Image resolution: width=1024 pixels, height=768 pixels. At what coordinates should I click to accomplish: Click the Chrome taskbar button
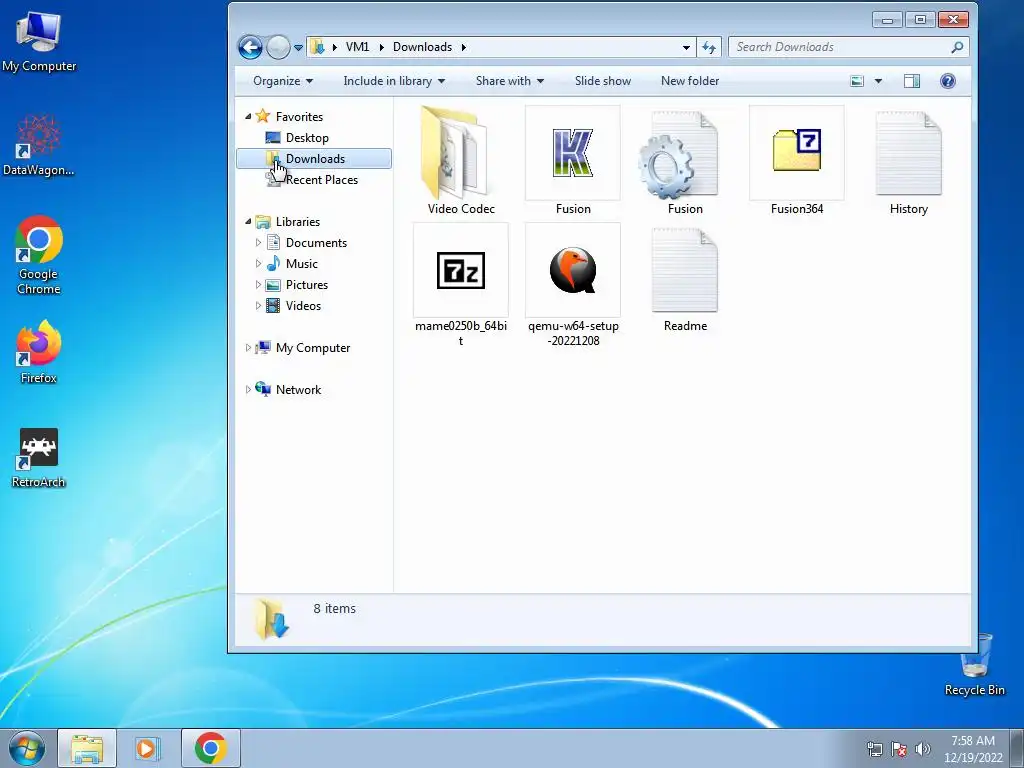[x=210, y=748]
